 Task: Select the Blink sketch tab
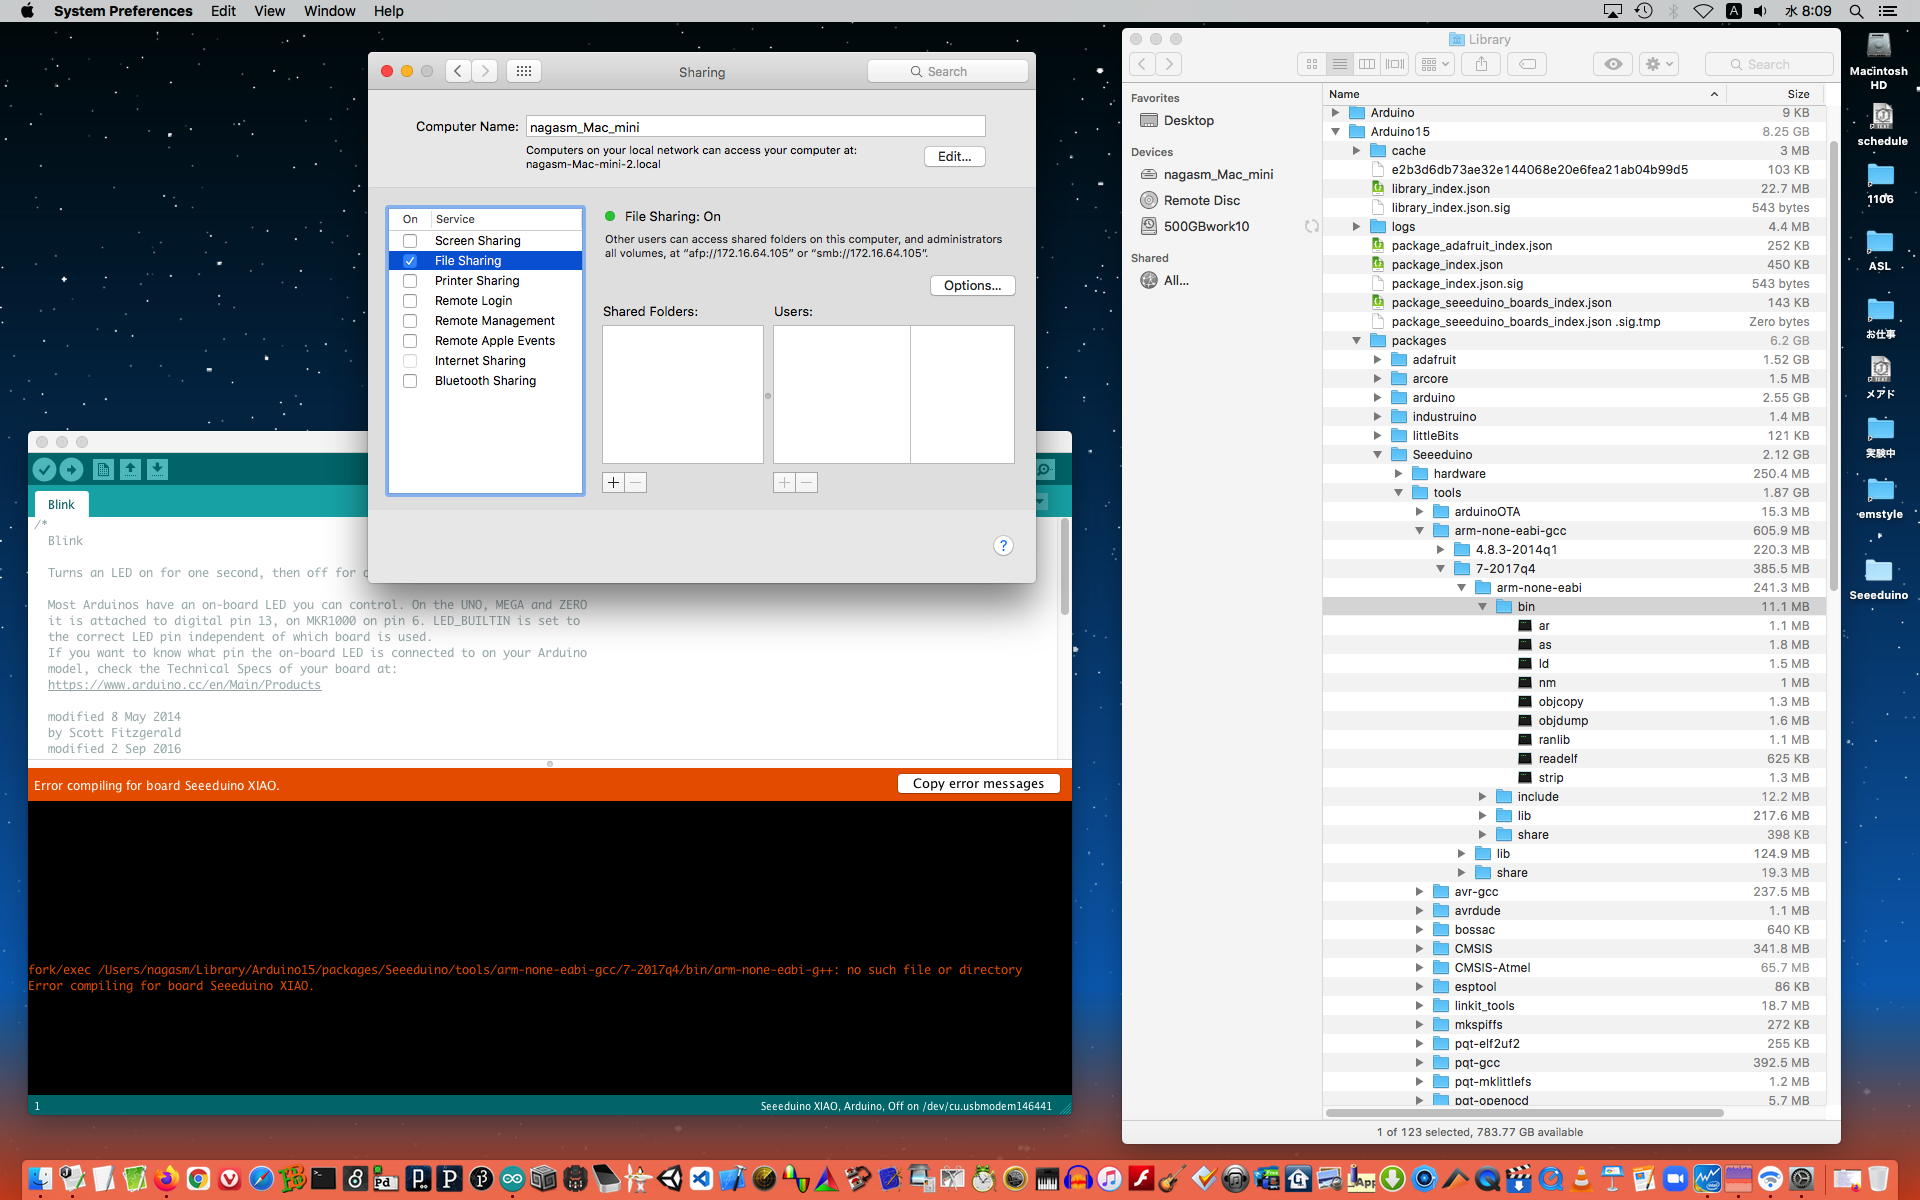(x=61, y=505)
